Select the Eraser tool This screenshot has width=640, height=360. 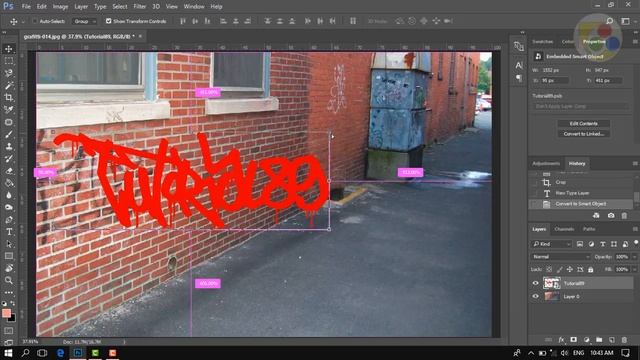tap(9, 171)
